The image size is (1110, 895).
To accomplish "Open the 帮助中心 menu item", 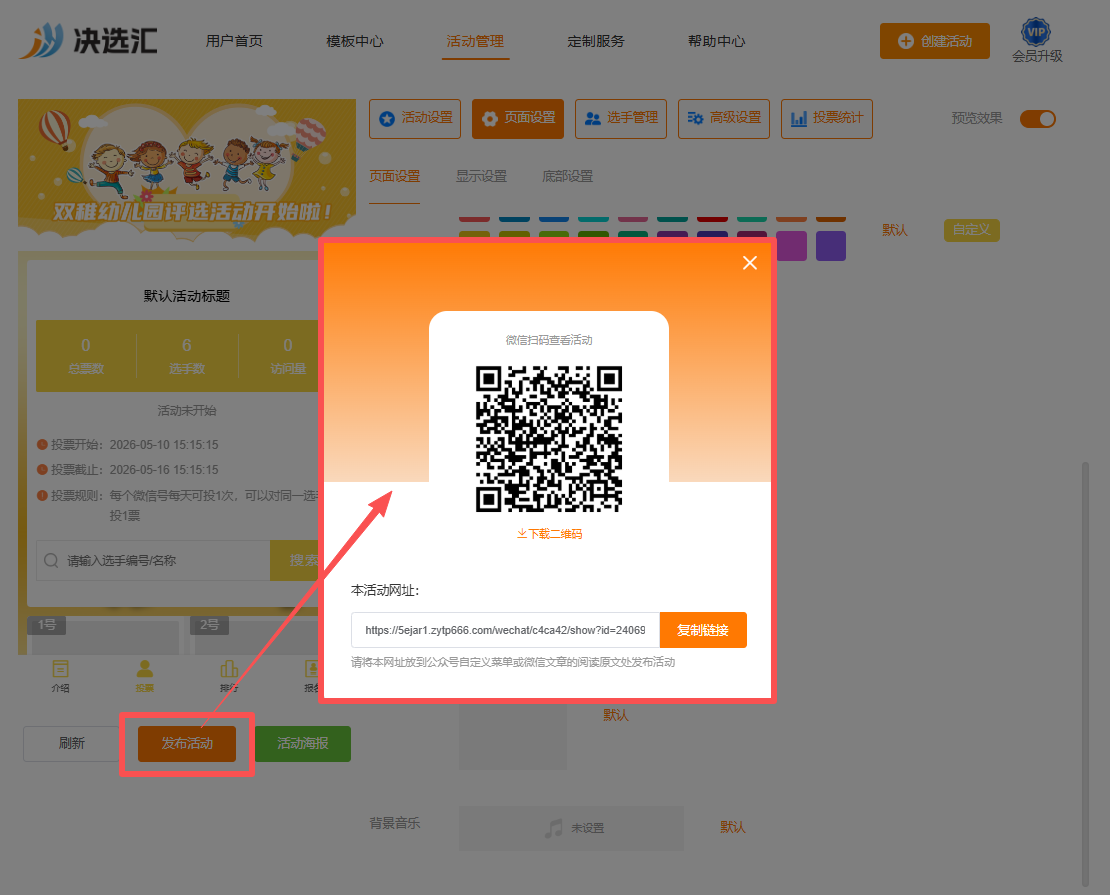I will coord(716,41).
